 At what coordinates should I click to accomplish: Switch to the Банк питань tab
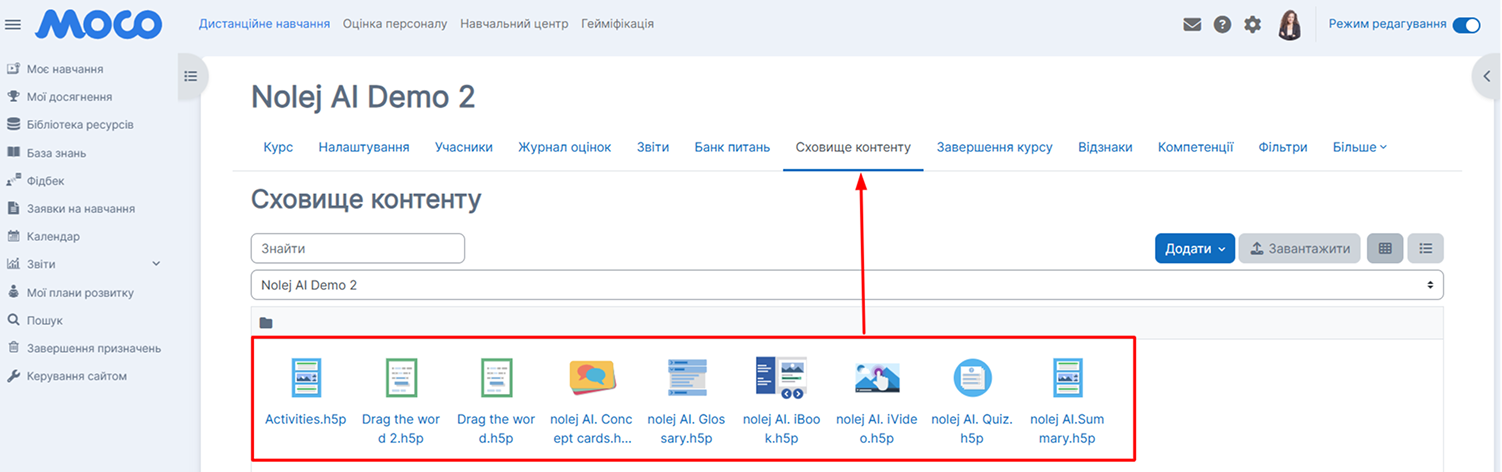(x=732, y=147)
